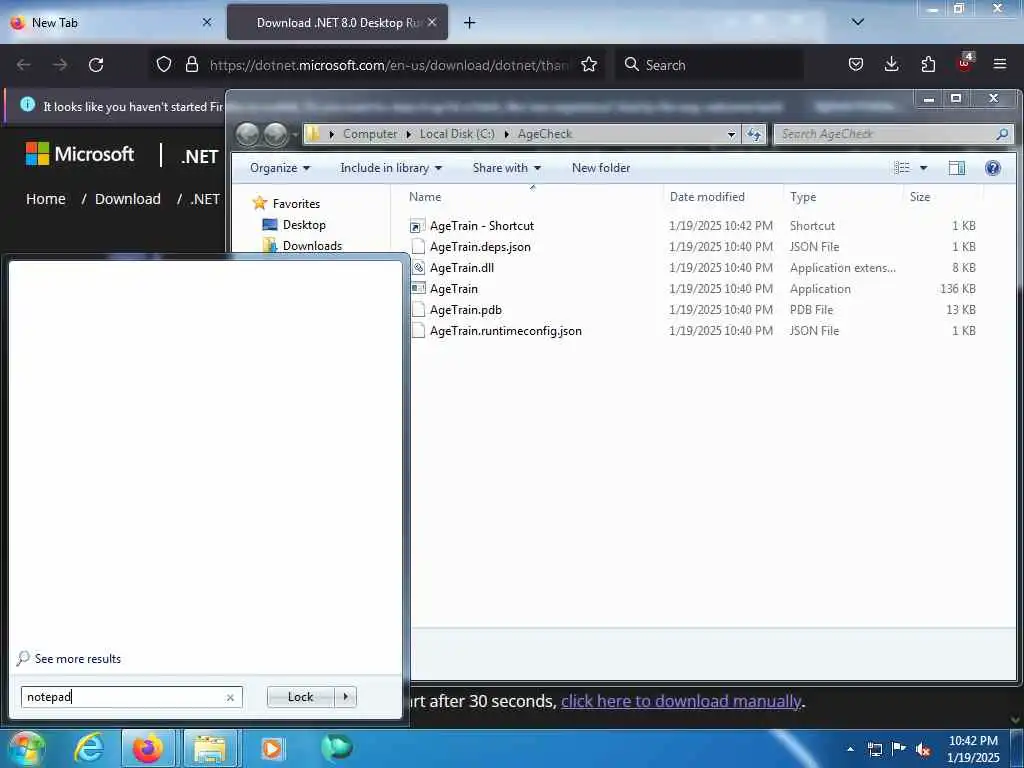Click the Firefox Search box
Viewport: 1024px width, 768px height.
tap(709, 65)
